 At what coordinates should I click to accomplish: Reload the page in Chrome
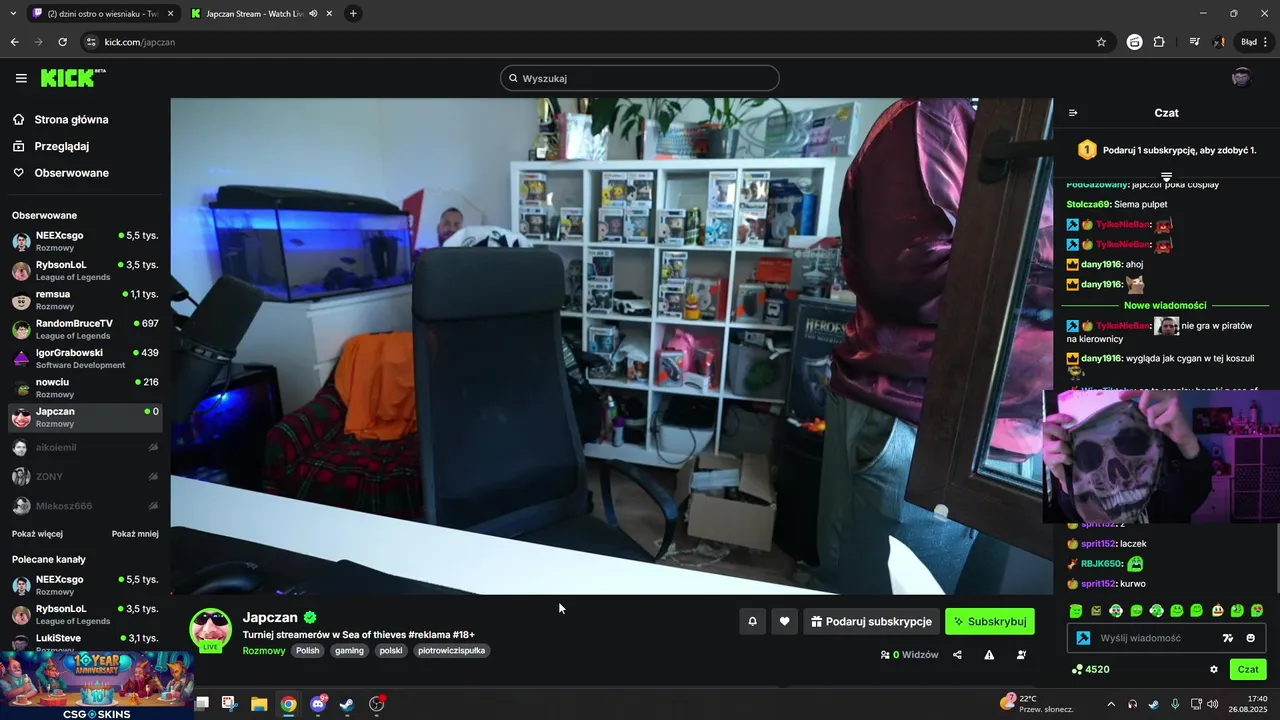click(62, 42)
